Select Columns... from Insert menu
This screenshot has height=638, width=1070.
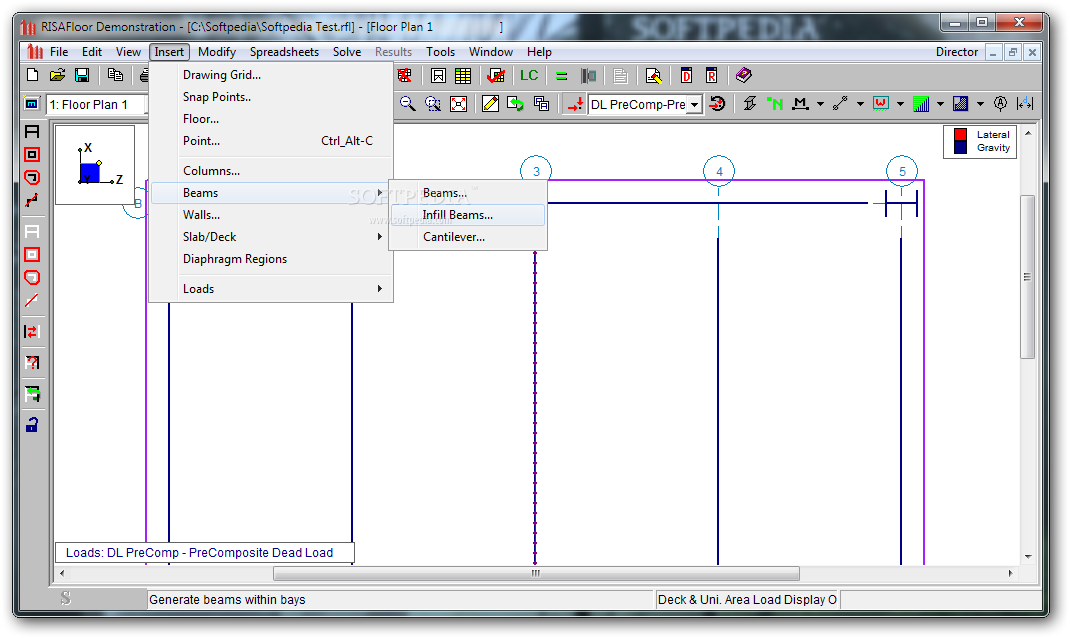point(270,171)
